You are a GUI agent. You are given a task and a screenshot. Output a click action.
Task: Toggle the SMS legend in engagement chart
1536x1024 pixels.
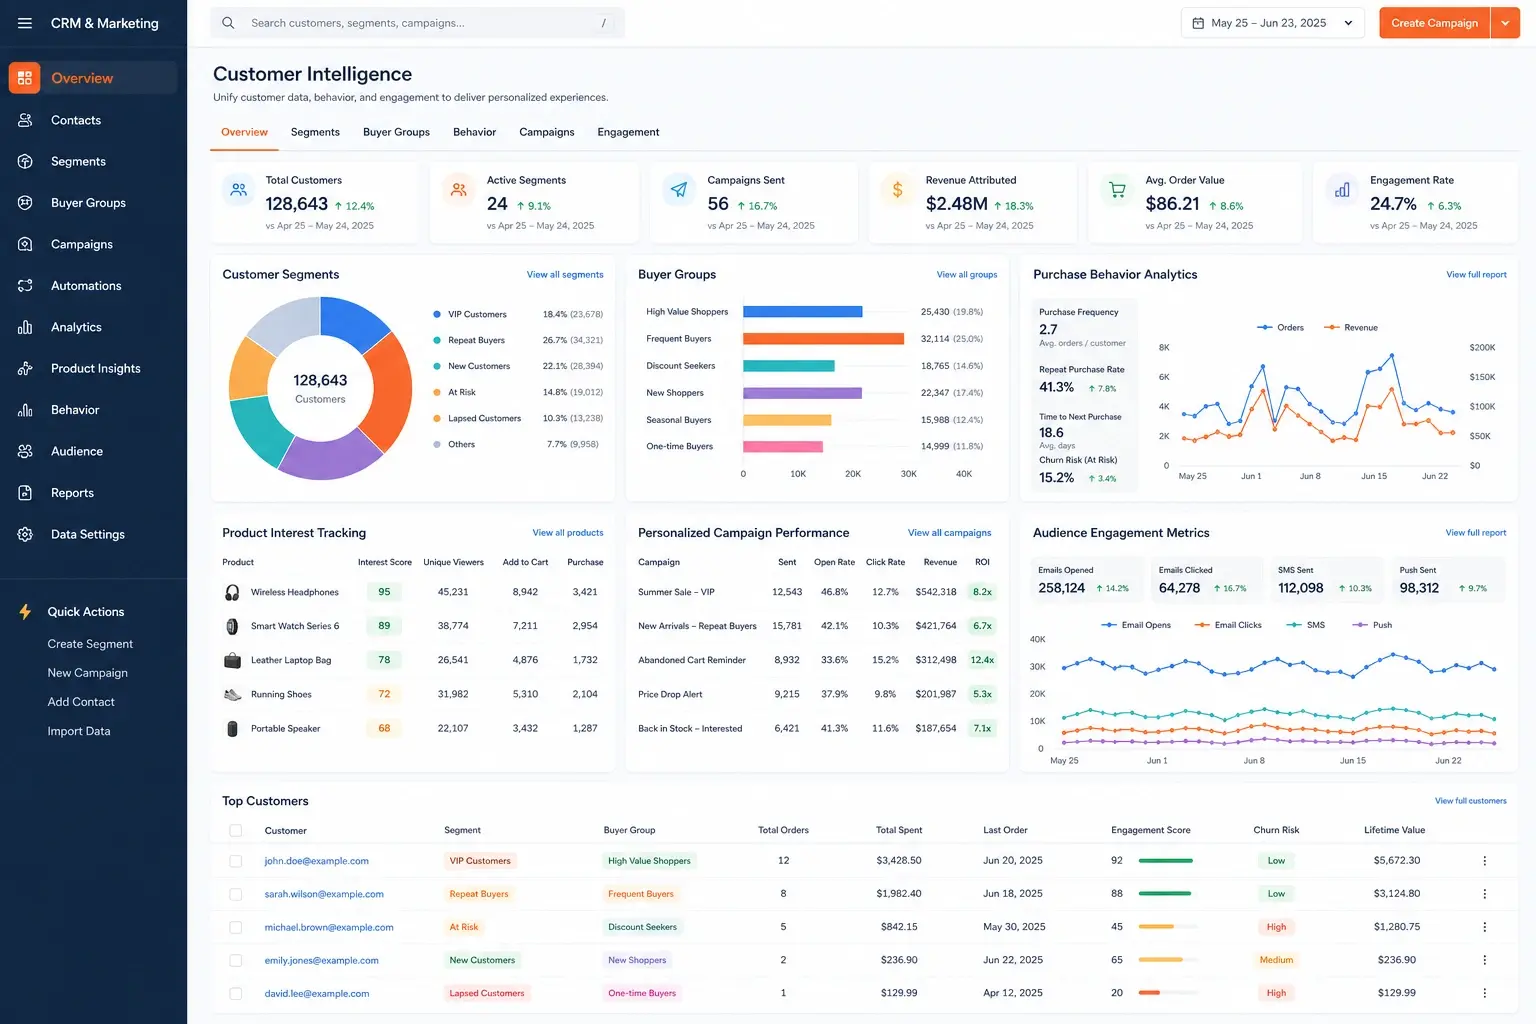1305,625
